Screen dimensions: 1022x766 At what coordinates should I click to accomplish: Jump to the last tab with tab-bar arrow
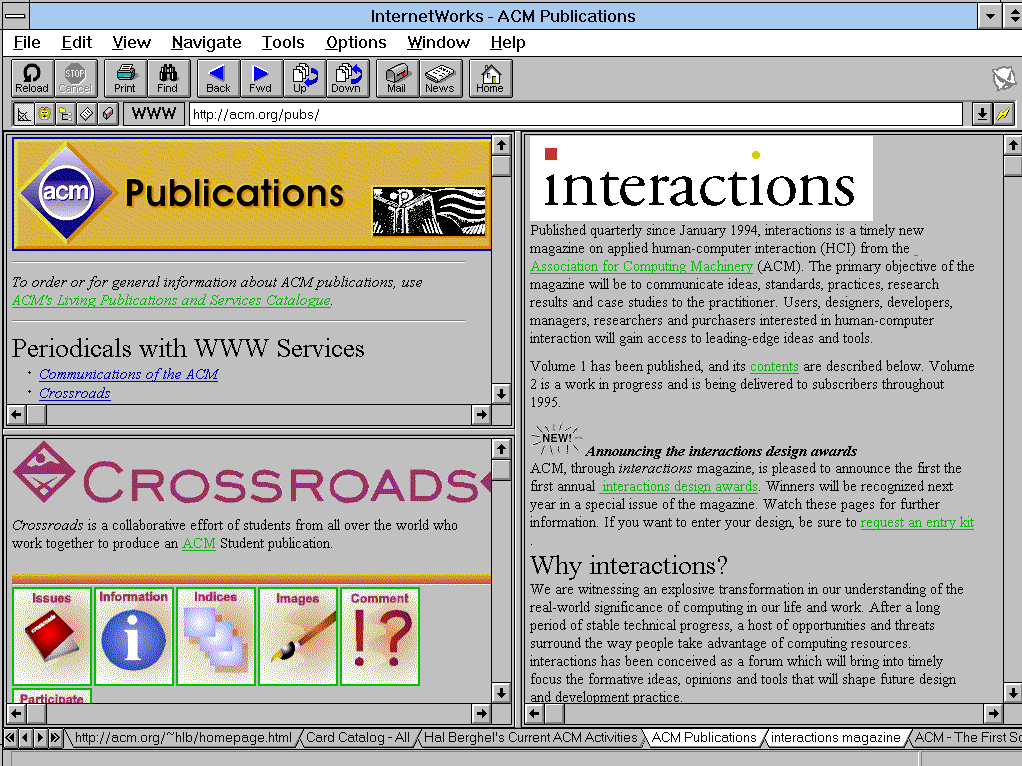(x=55, y=738)
